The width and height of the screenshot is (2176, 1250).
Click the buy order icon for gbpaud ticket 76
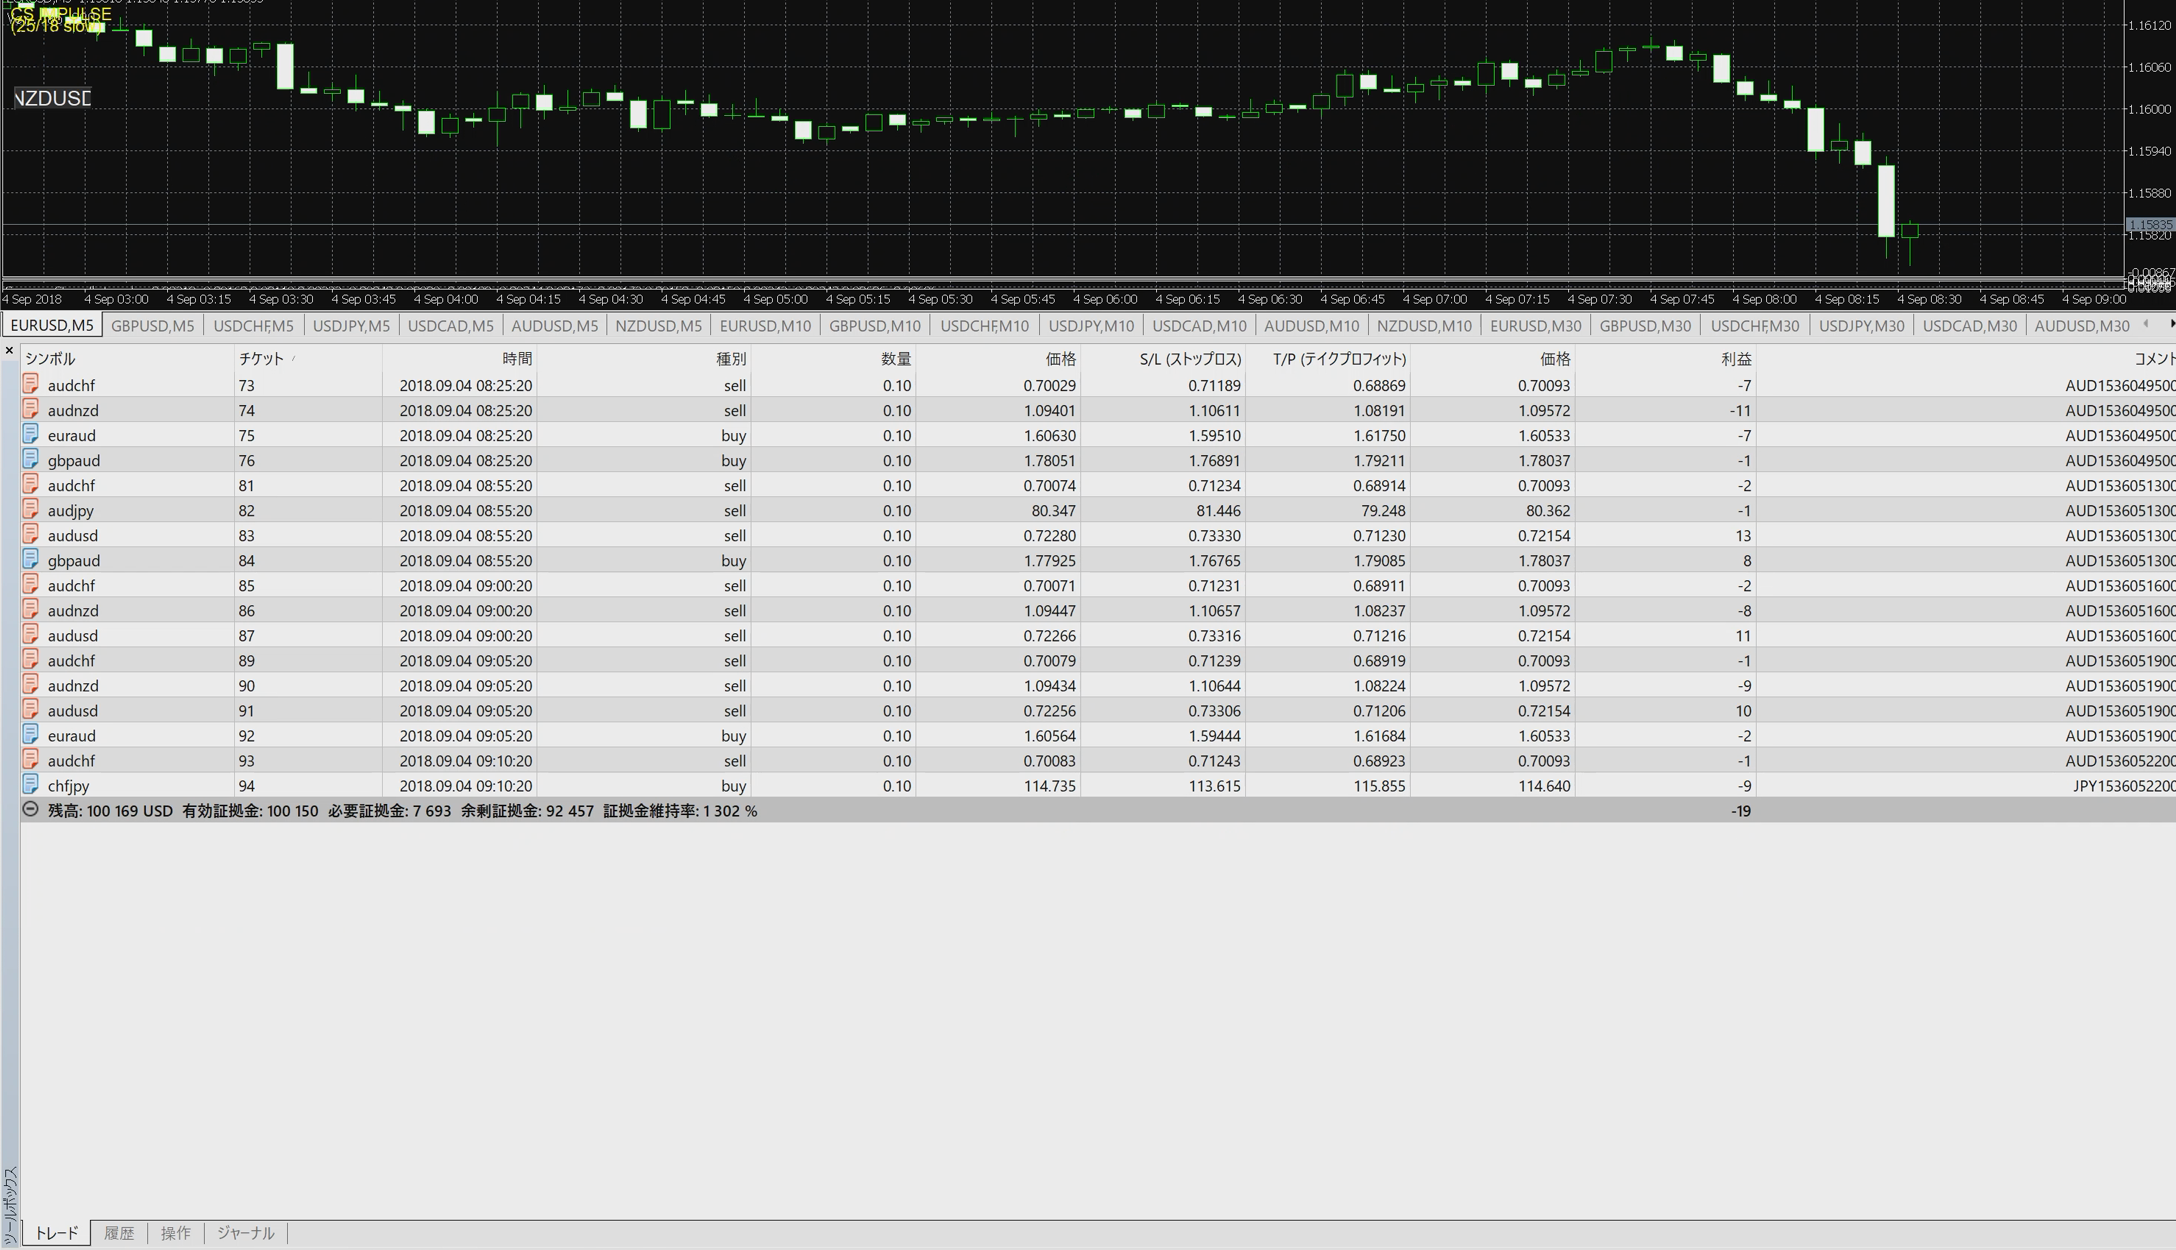point(31,459)
